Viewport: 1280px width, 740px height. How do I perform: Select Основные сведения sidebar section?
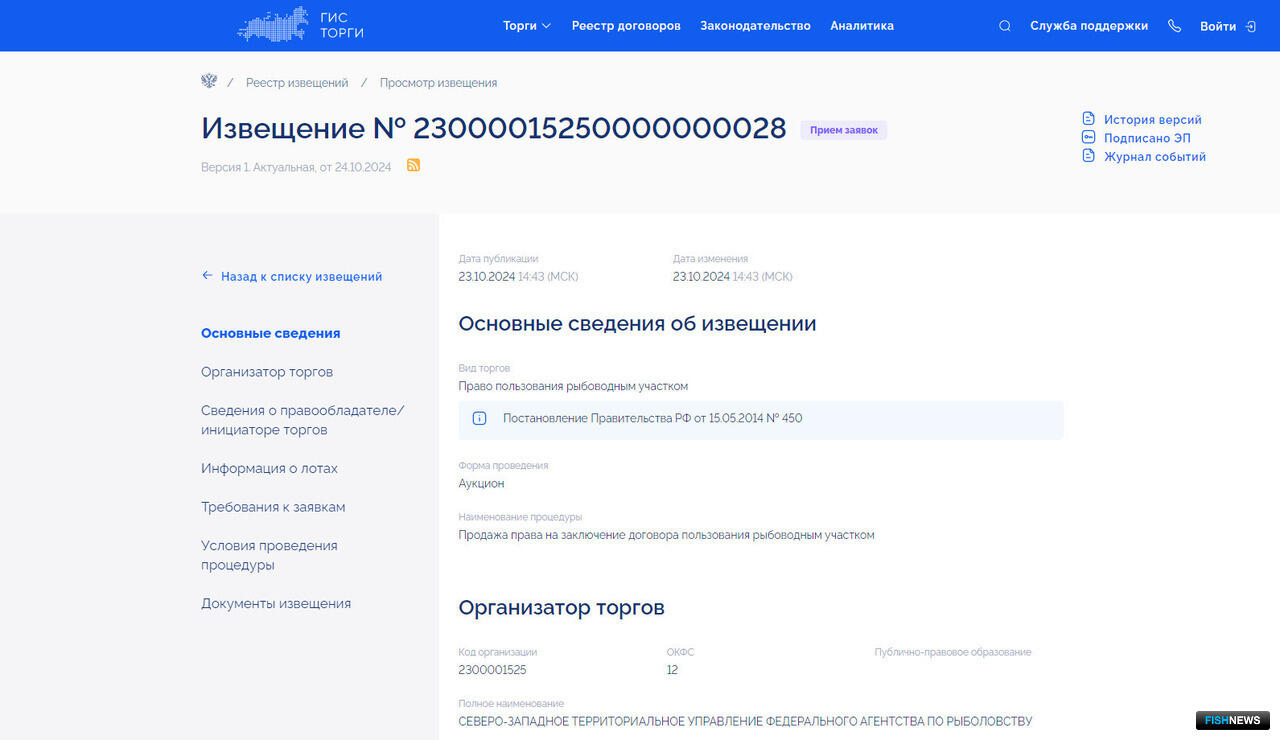tap(271, 333)
